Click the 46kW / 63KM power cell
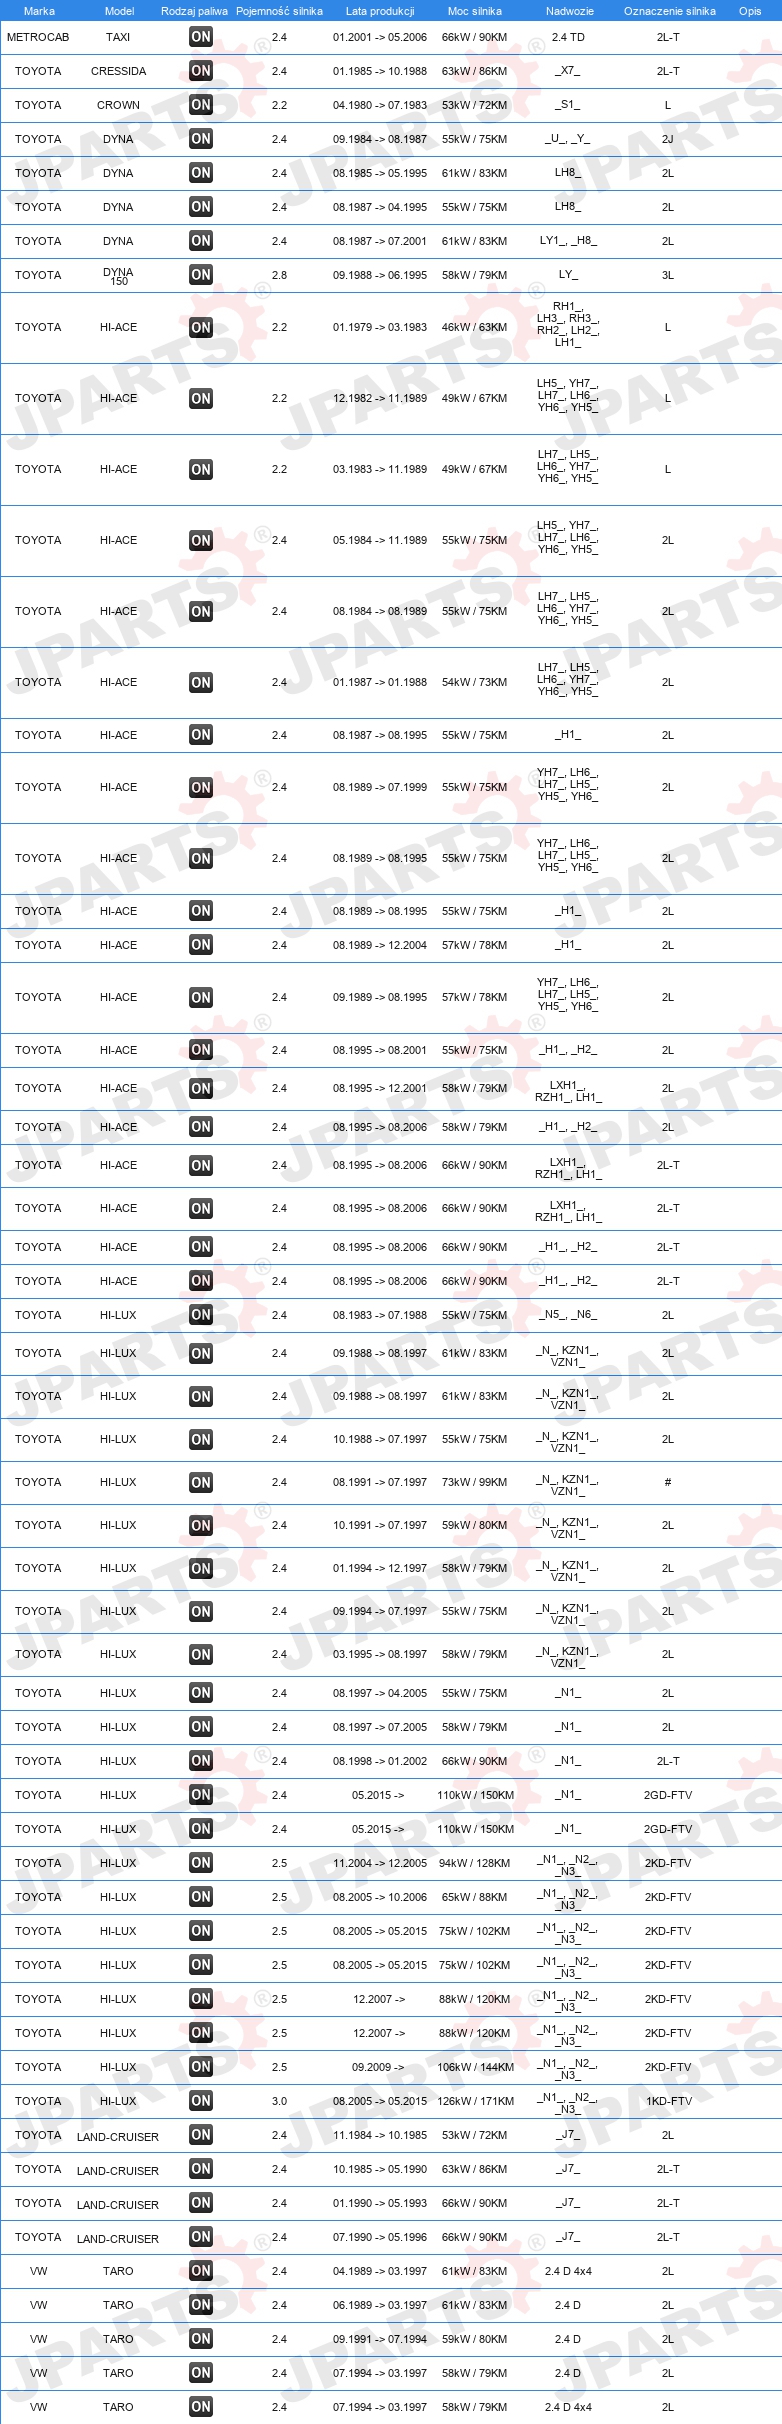The height and width of the screenshot is (2424, 782). coord(475,327)
